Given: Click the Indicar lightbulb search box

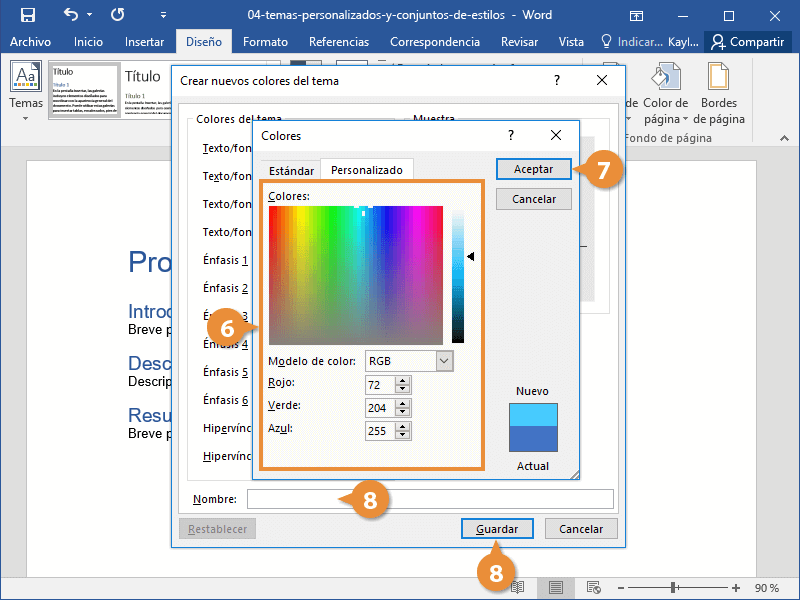Looking at the screenshot, I should coord(632,42).
